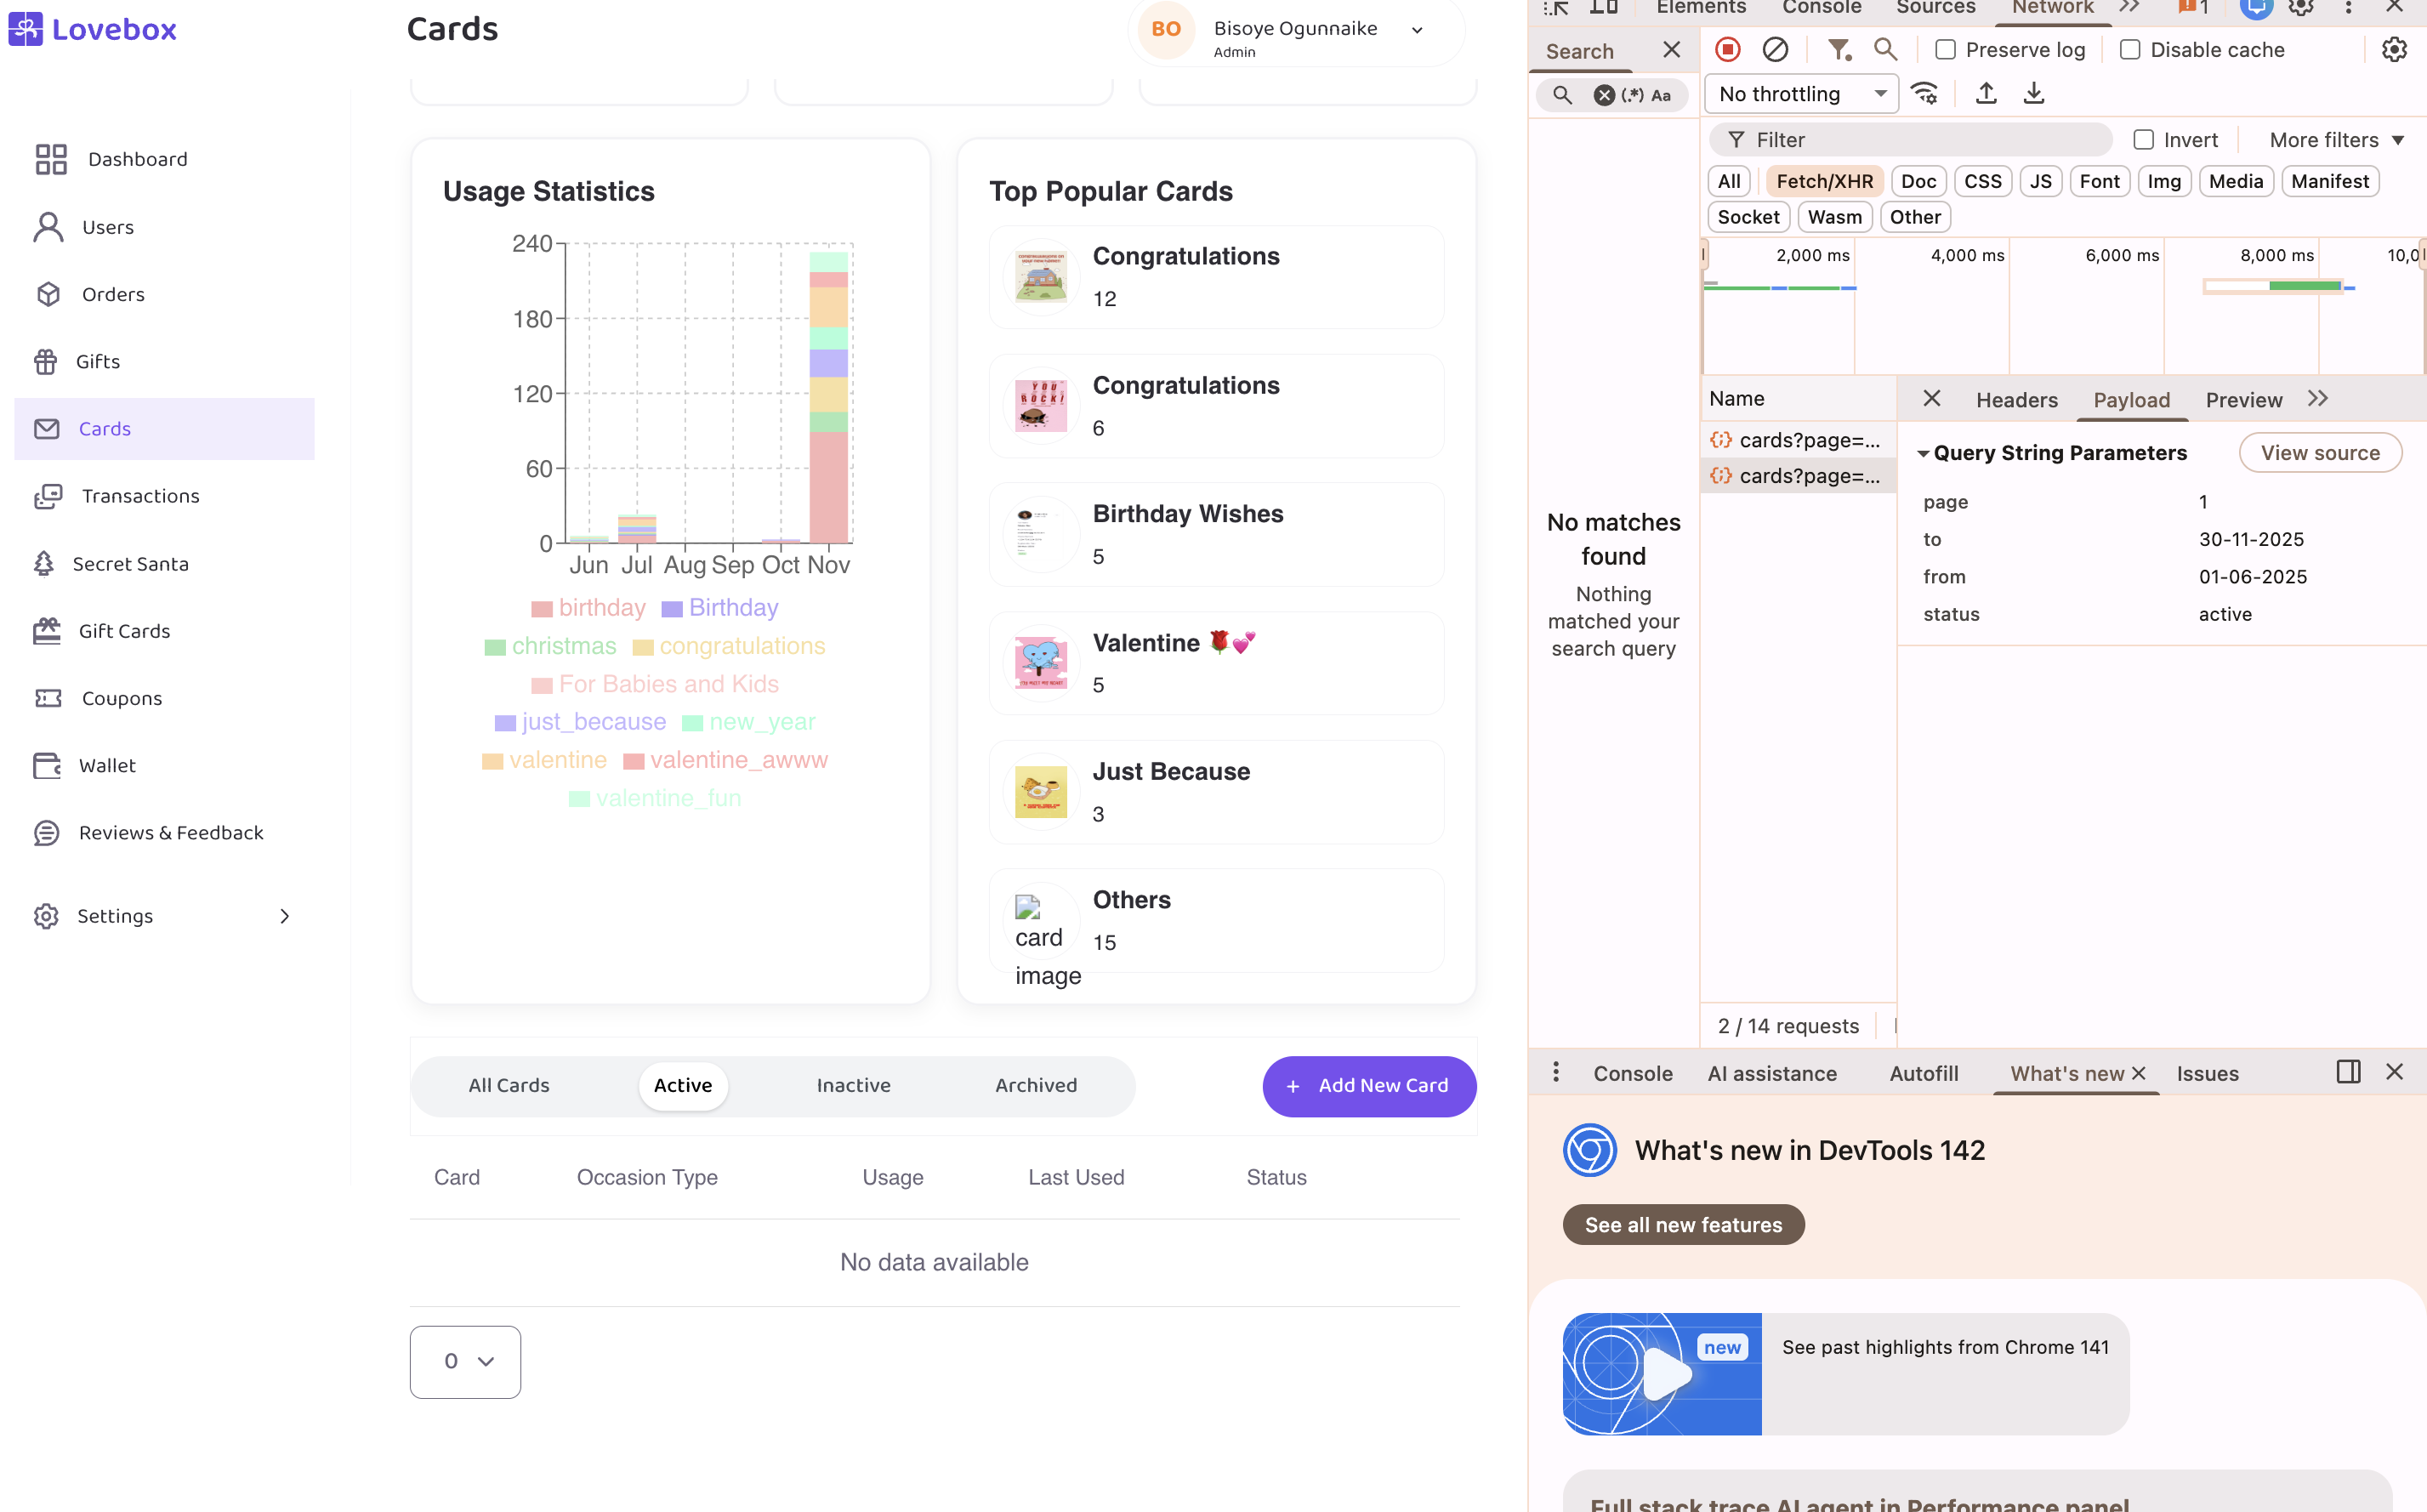Switch to the Inactive cards tab
Viewport: 2427px width, 1512px height.
point(853,1085)
